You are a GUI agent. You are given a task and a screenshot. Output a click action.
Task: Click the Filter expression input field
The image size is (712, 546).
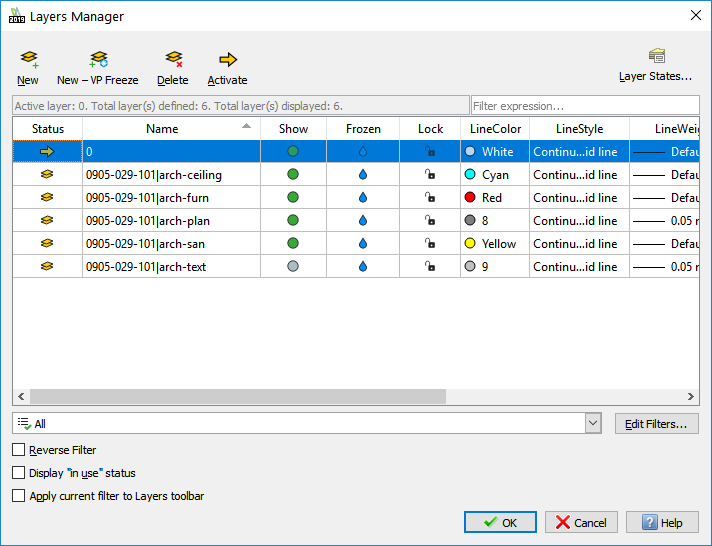click(x=585, y=105)
